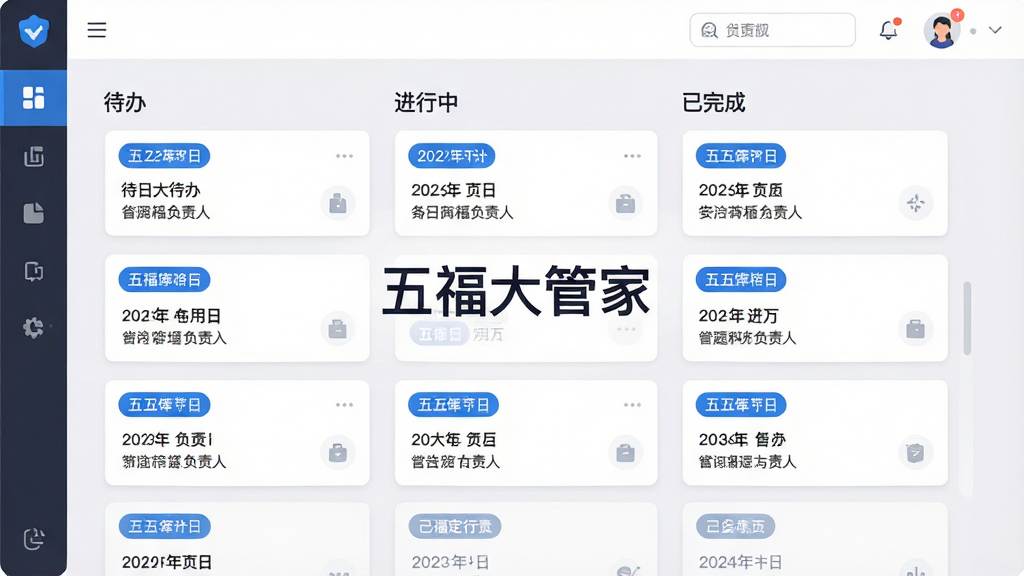Open the stacked layers sidebar icon
The width and height of the screenshot is (1024, 576).
click(34, 156)
